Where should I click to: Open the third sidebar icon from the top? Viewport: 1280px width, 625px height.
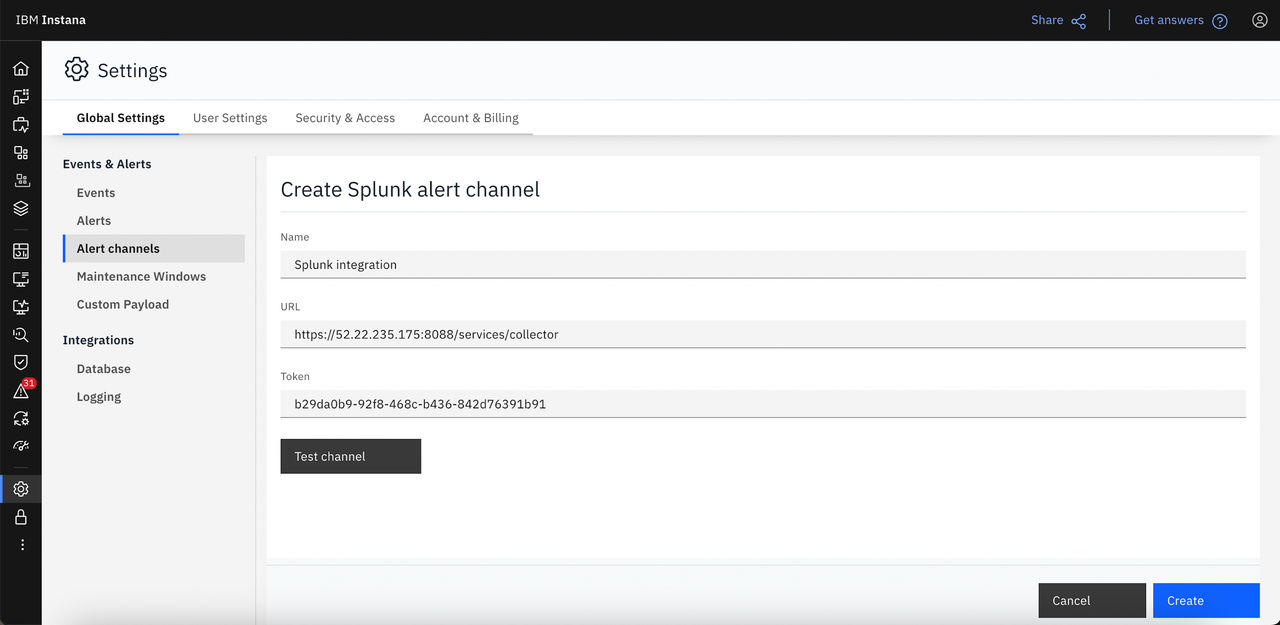coord(21,125)
